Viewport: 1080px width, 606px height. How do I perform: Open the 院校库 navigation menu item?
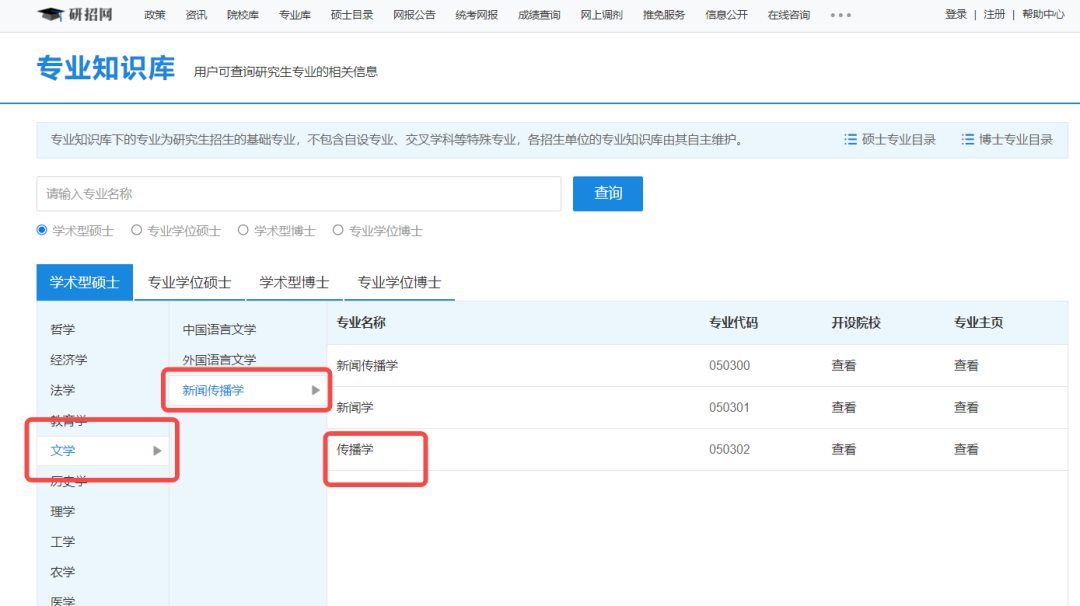coord(243,14)
